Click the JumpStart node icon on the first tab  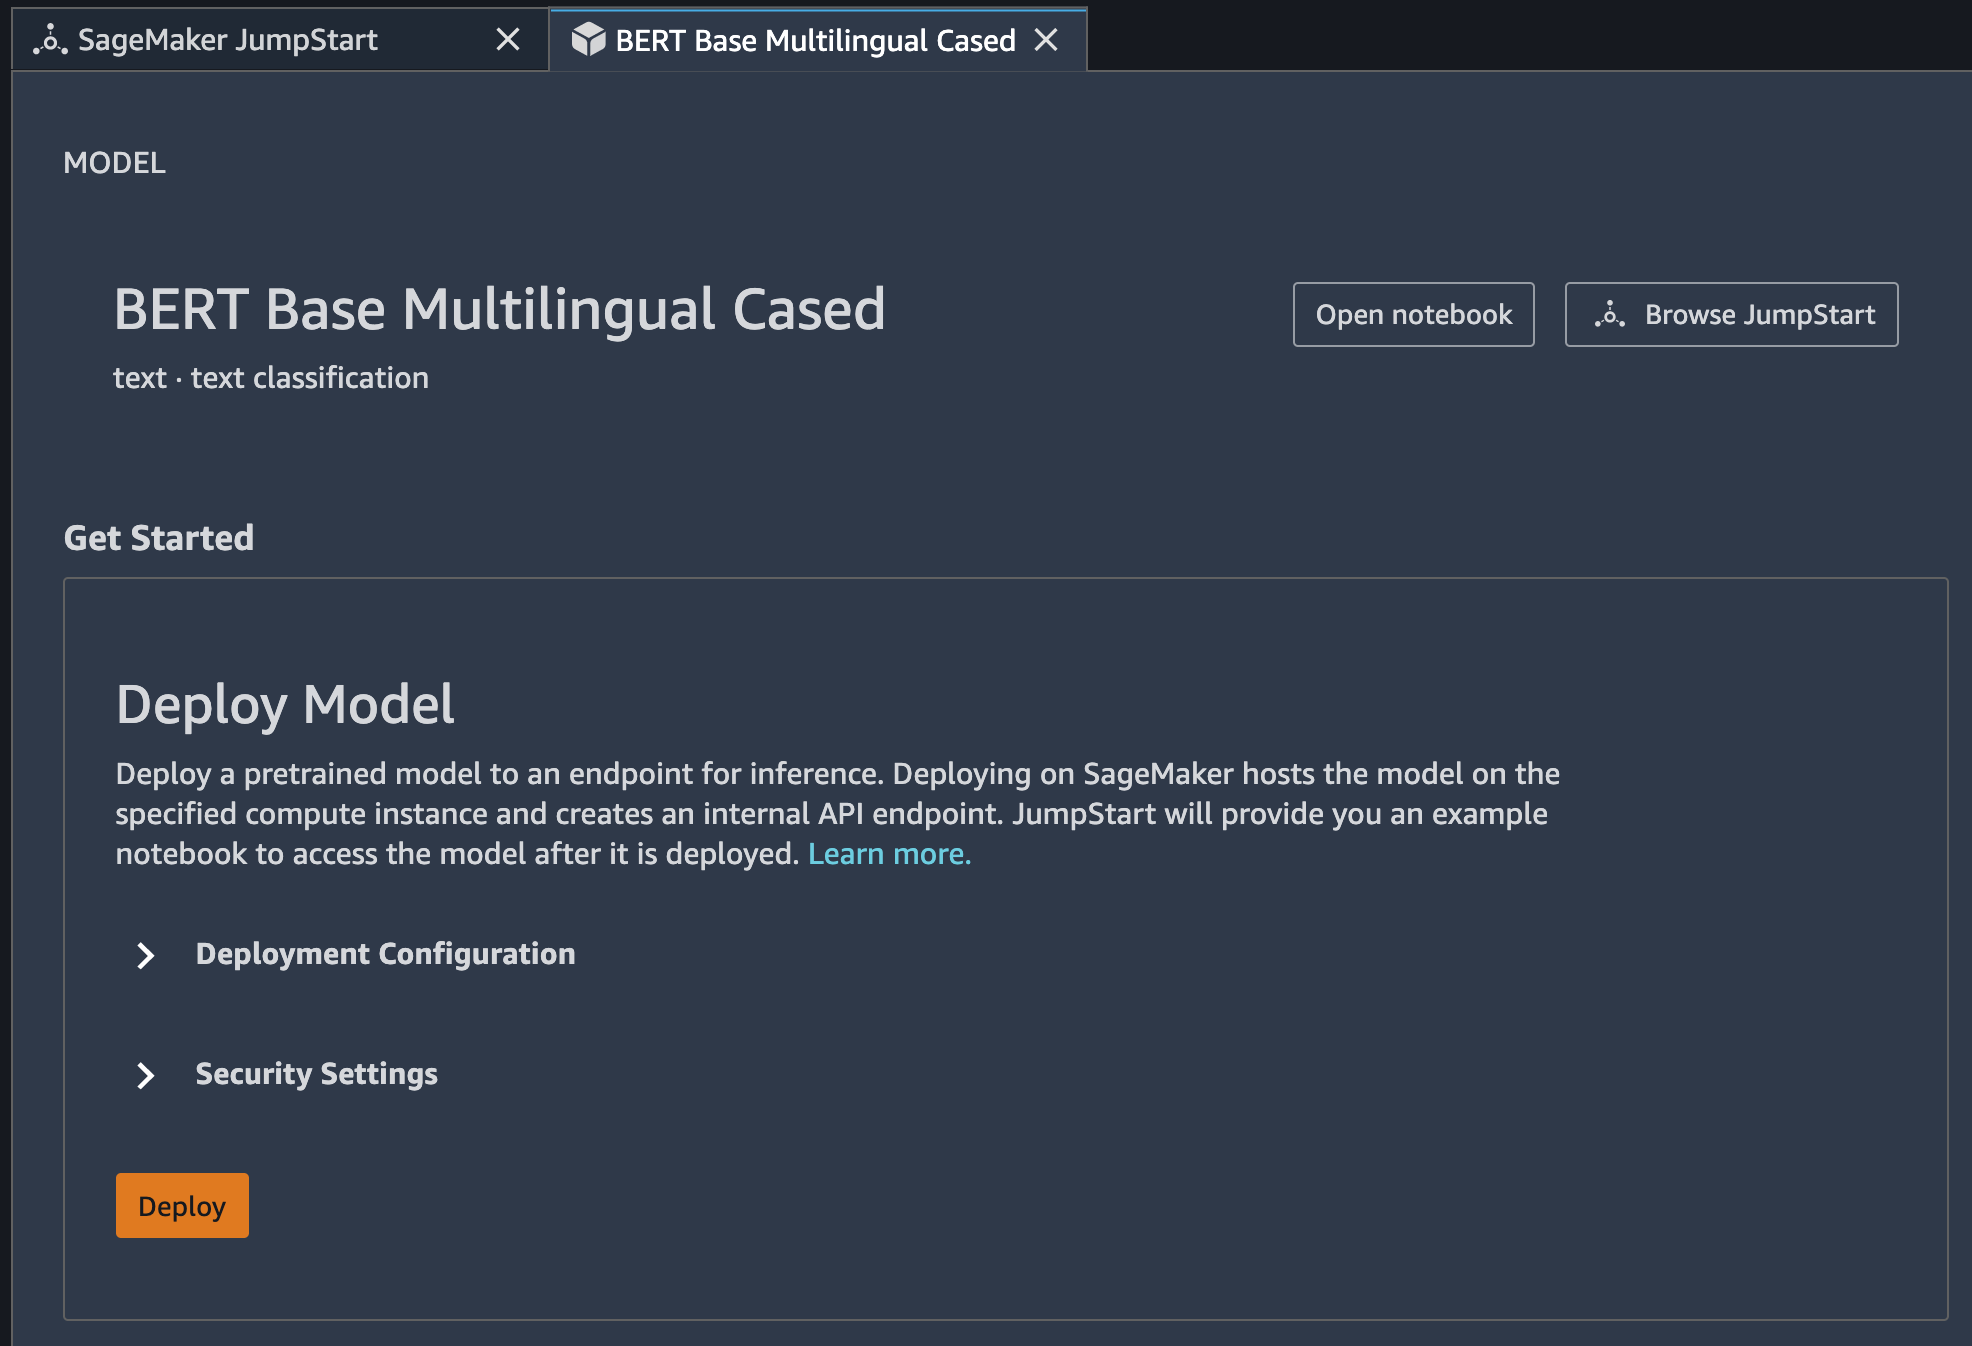point(52,40)
